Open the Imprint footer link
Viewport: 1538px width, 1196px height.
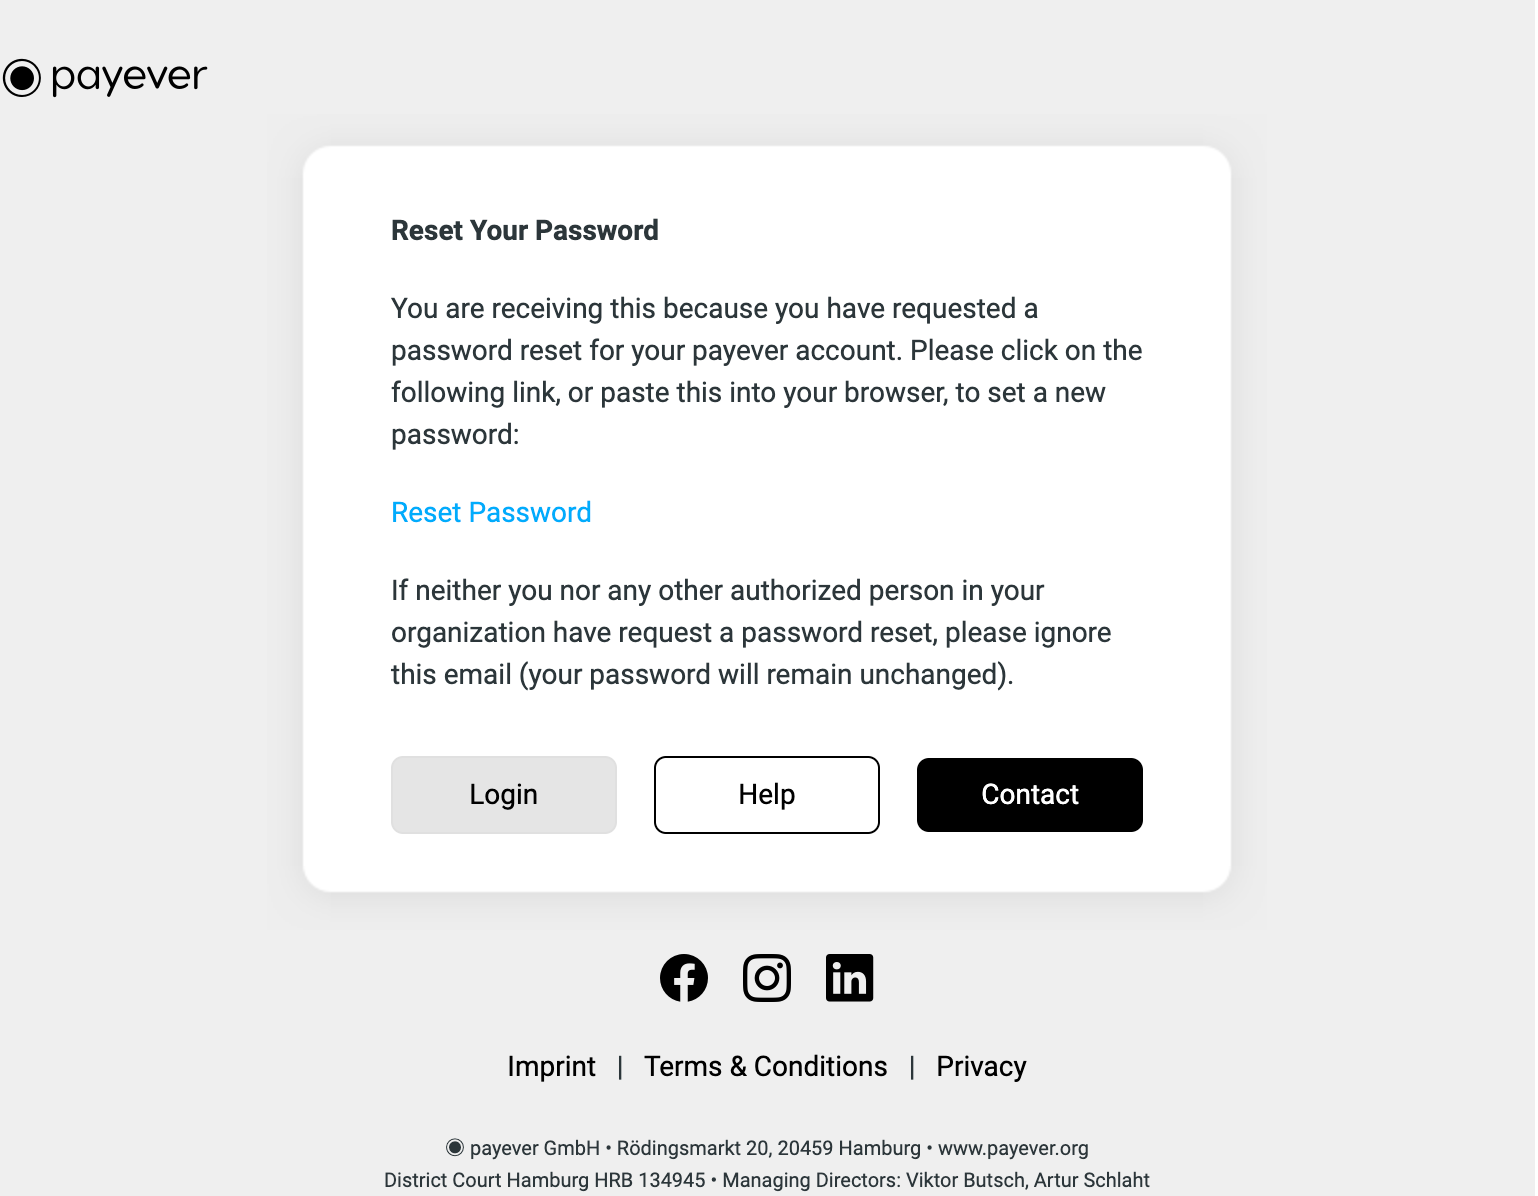[x=551, y=1067]
